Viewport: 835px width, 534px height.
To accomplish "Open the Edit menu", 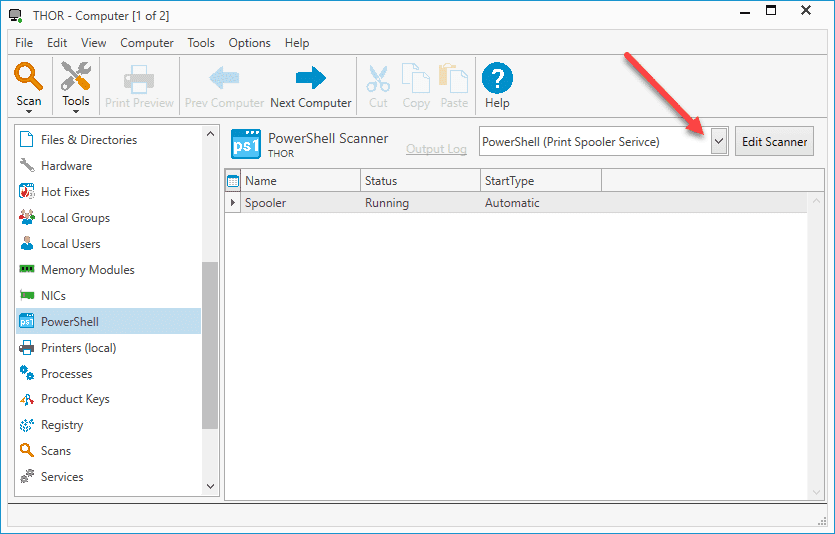I will [57, 43].
